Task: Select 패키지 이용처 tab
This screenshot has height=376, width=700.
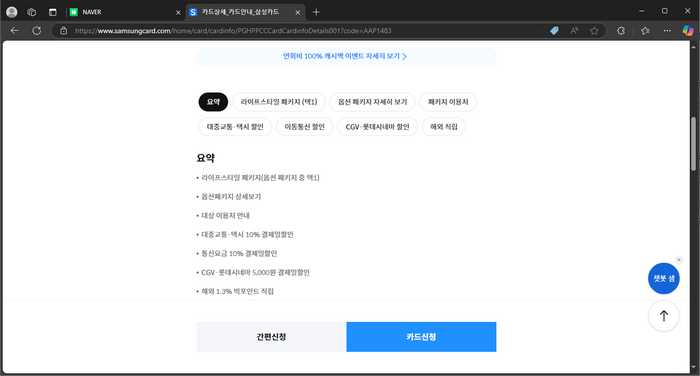Action: pyautogui.click(x=448, y=102)
